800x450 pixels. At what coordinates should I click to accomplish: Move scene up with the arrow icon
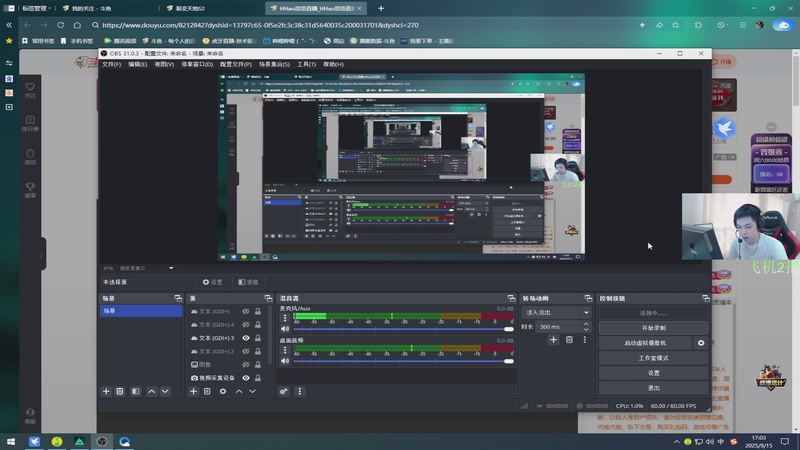click(x=152, y=391)
